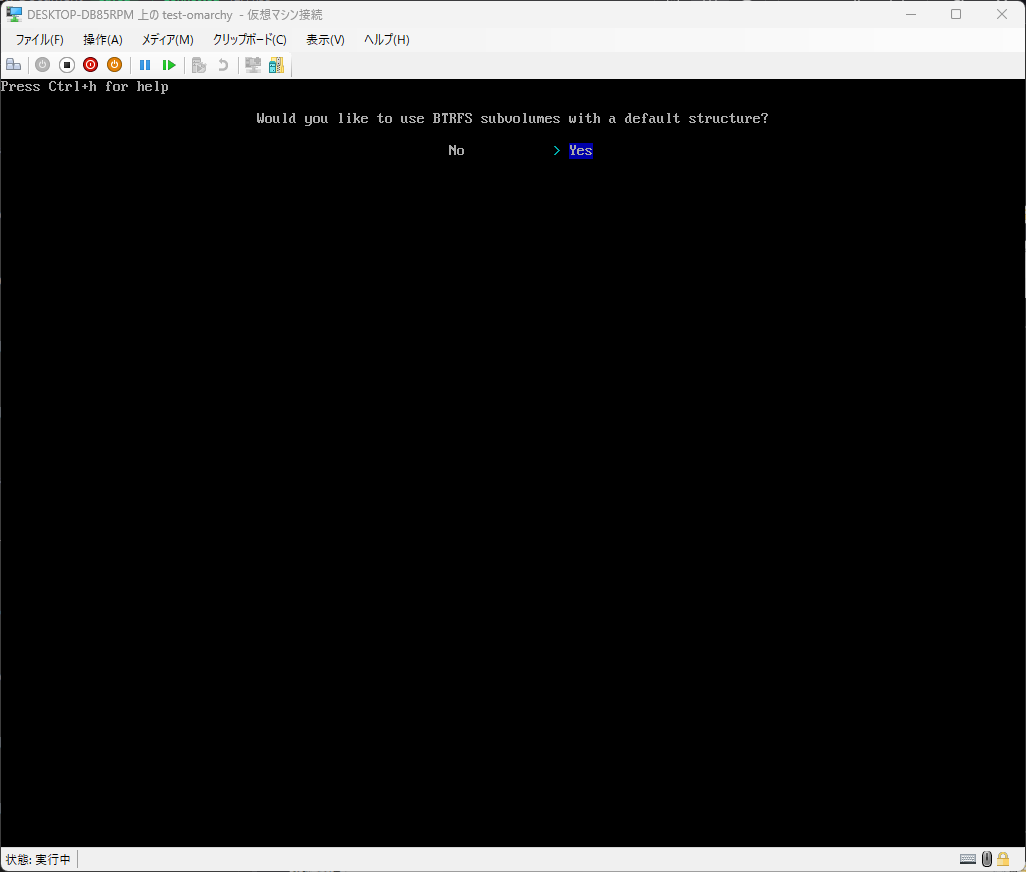Viewport: 1026px width, 872px height.
Task: Click the mouse status icon in the status bar
Action: 987,859
